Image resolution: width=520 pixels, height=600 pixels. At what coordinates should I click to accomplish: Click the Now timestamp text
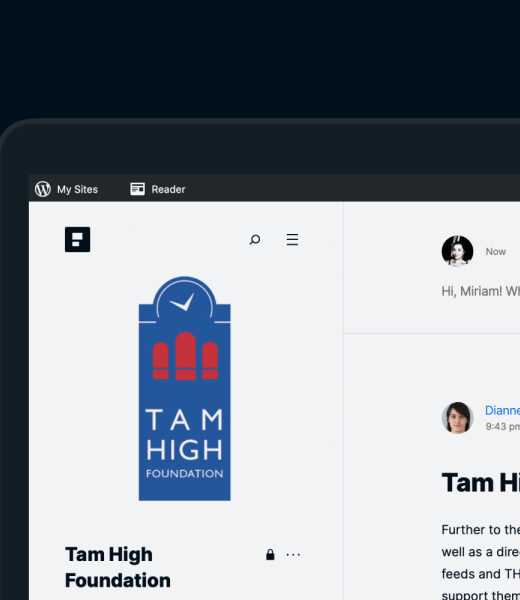tap(496, 251)
